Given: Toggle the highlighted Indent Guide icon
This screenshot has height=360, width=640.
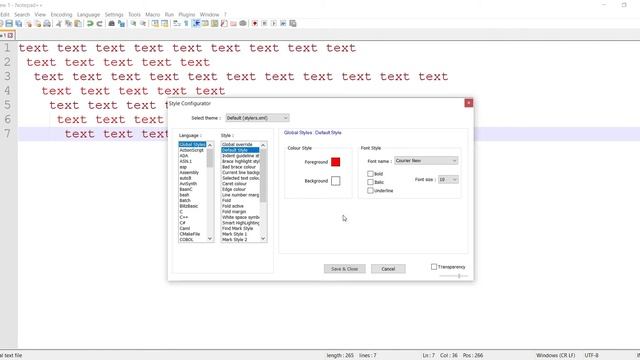Looking at the screenshot, I should coord(196,24).
